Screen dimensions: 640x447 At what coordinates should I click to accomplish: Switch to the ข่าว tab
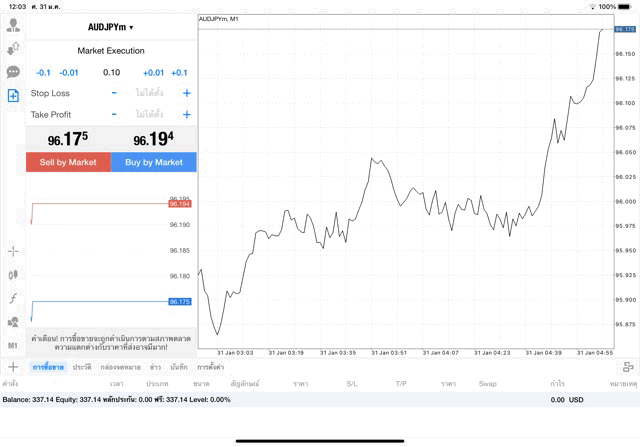coord(156,368)
